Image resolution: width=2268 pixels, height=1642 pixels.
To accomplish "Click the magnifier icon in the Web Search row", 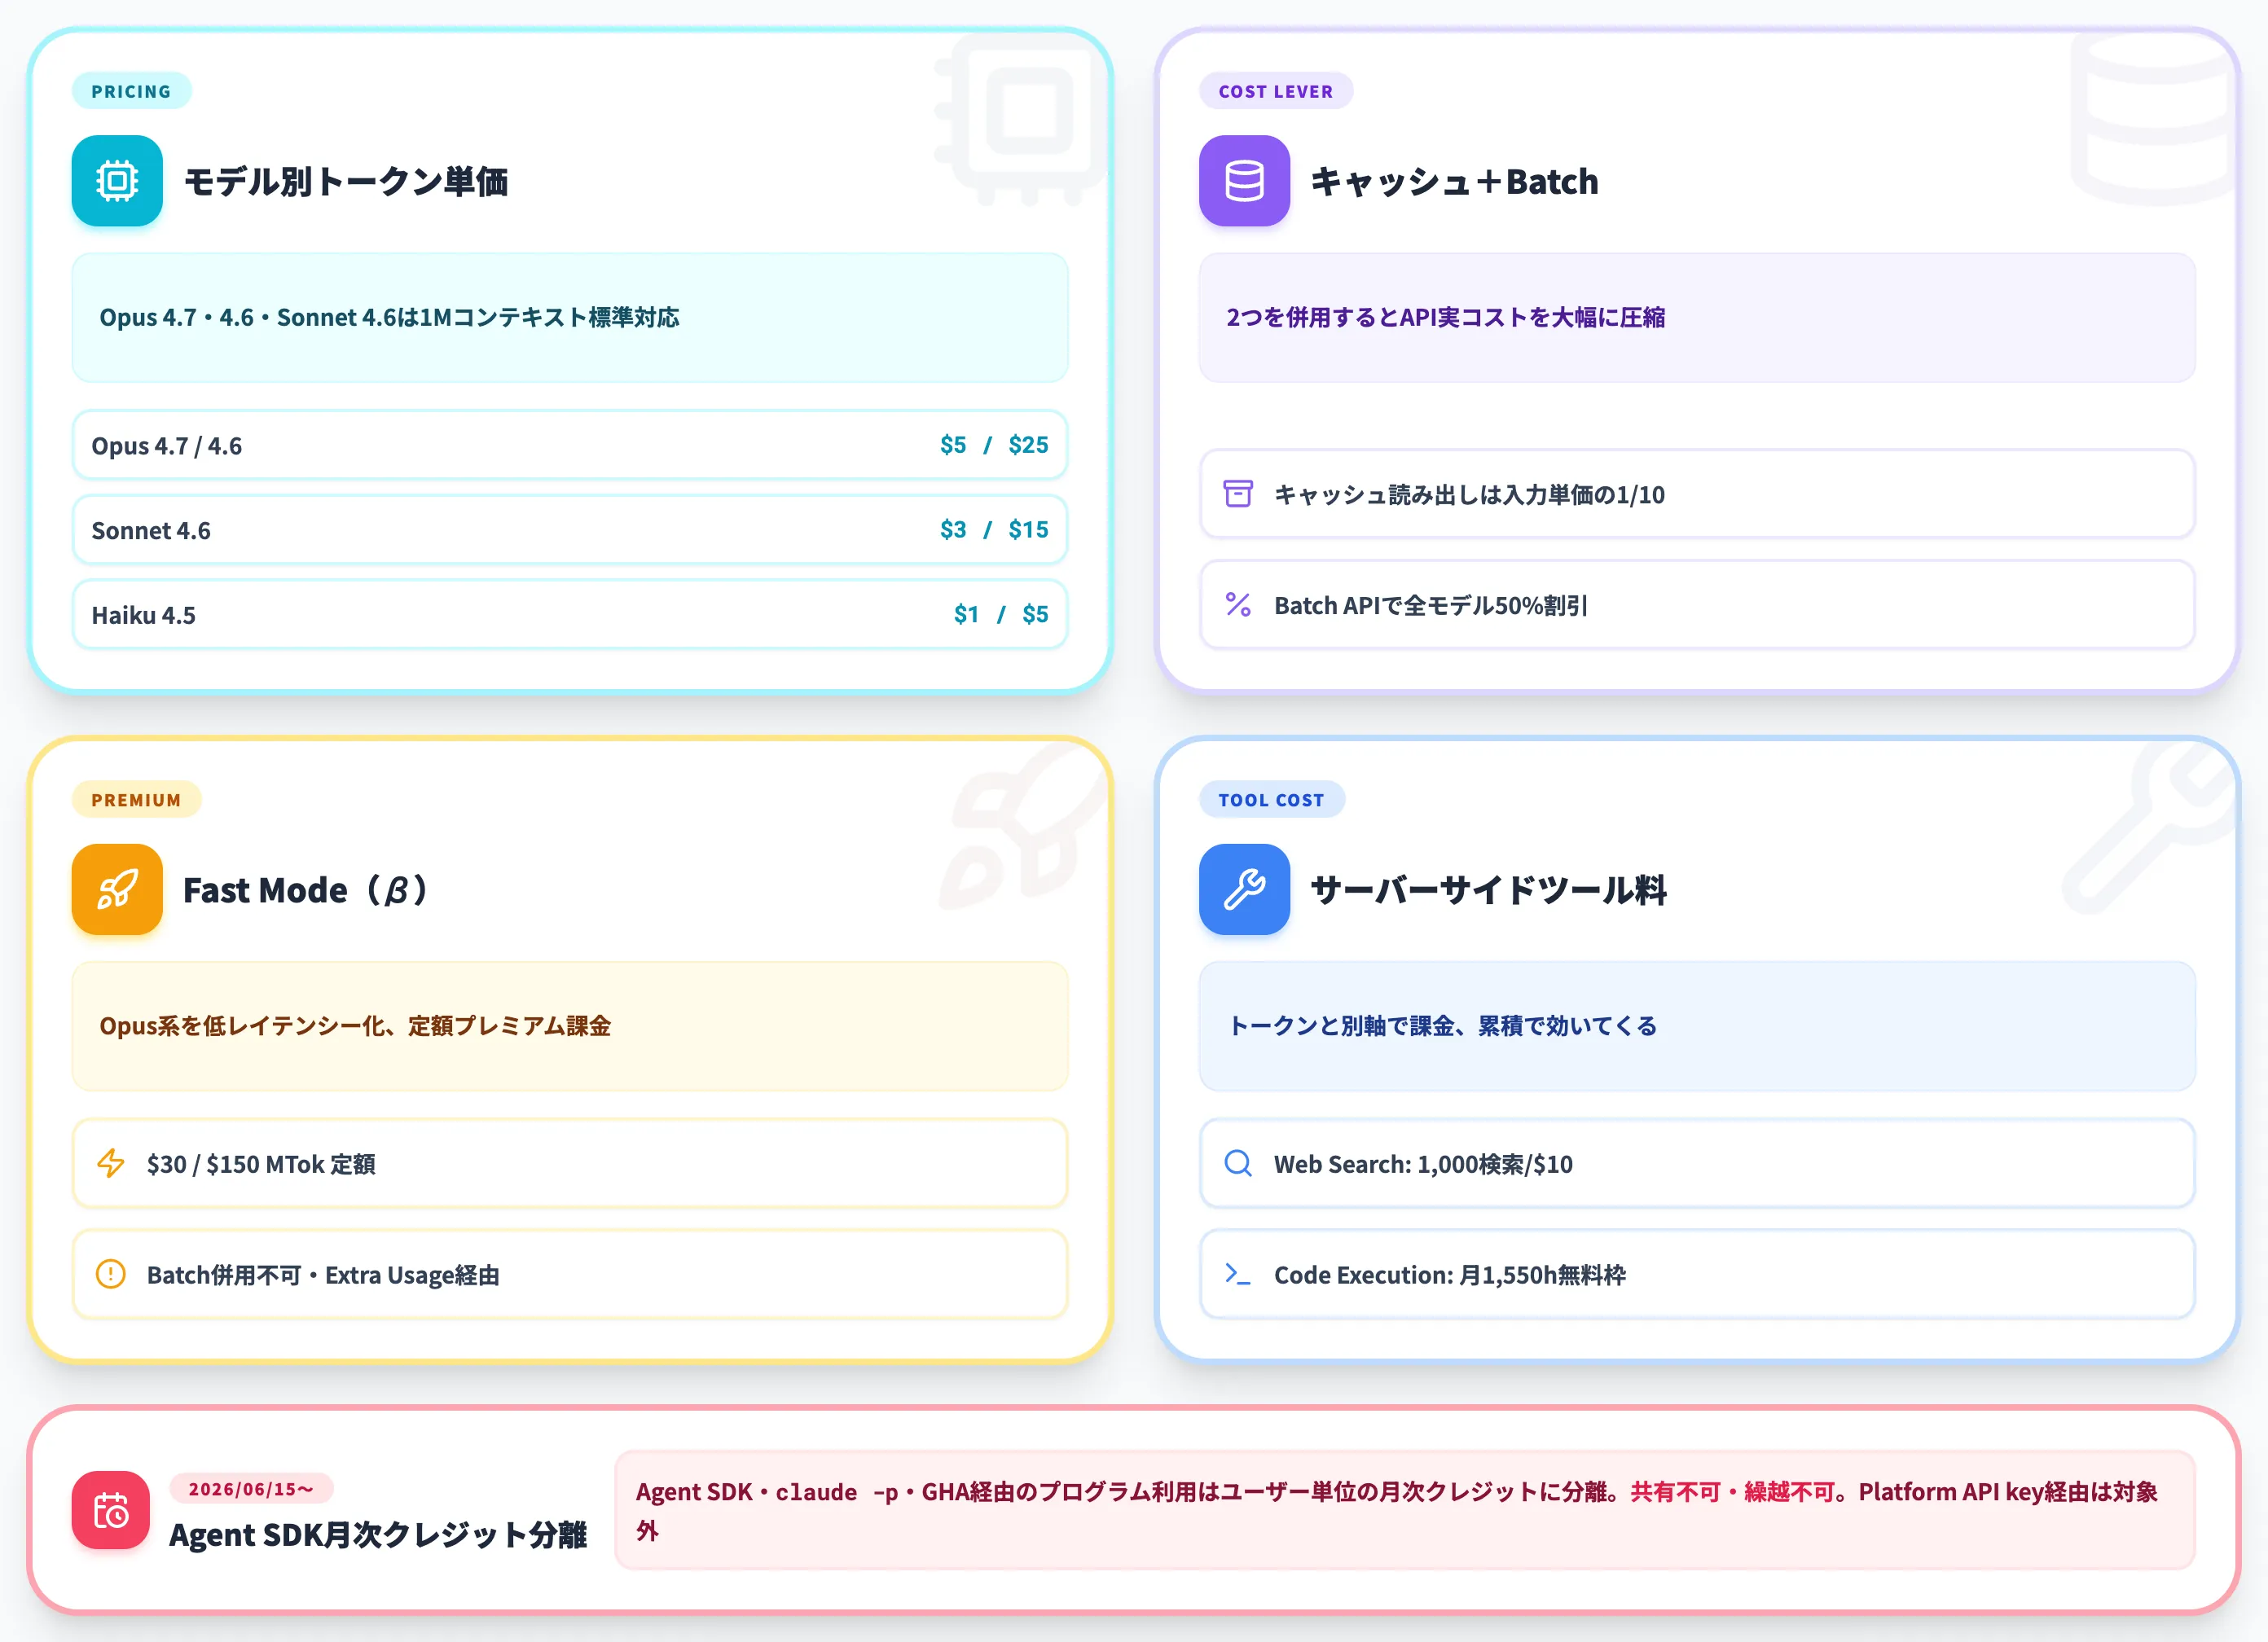I will [x=1238, y=1163].
